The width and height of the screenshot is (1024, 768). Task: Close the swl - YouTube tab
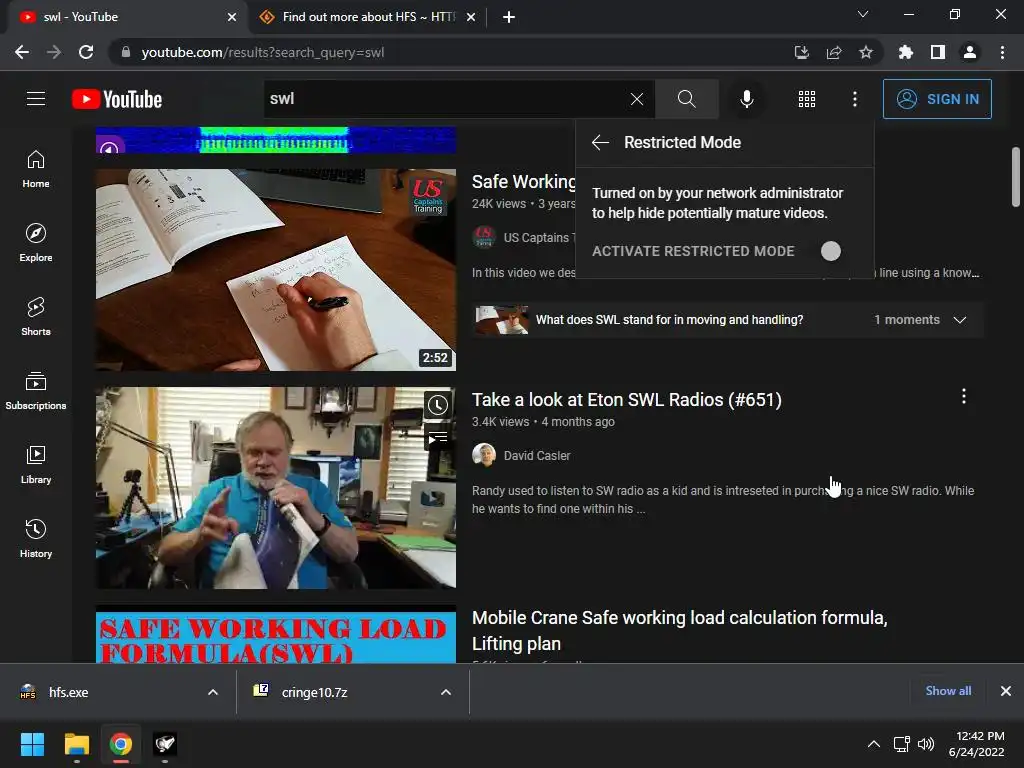click(x=232, y=17)
